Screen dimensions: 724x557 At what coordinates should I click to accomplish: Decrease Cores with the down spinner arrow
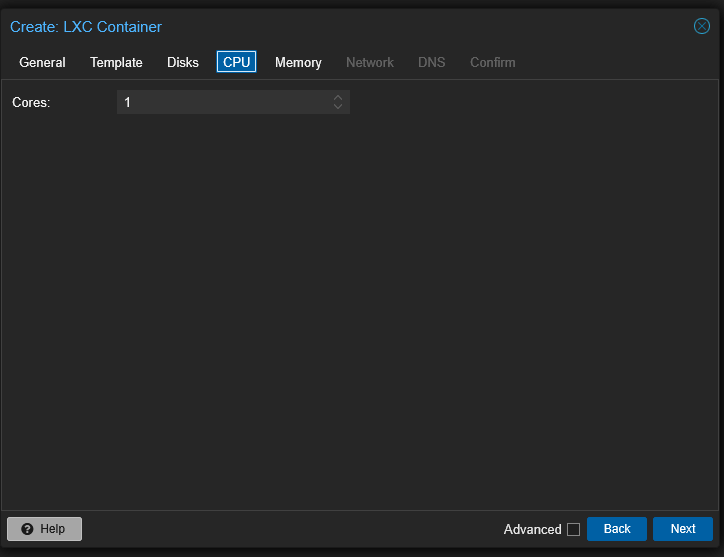[338, 107]
